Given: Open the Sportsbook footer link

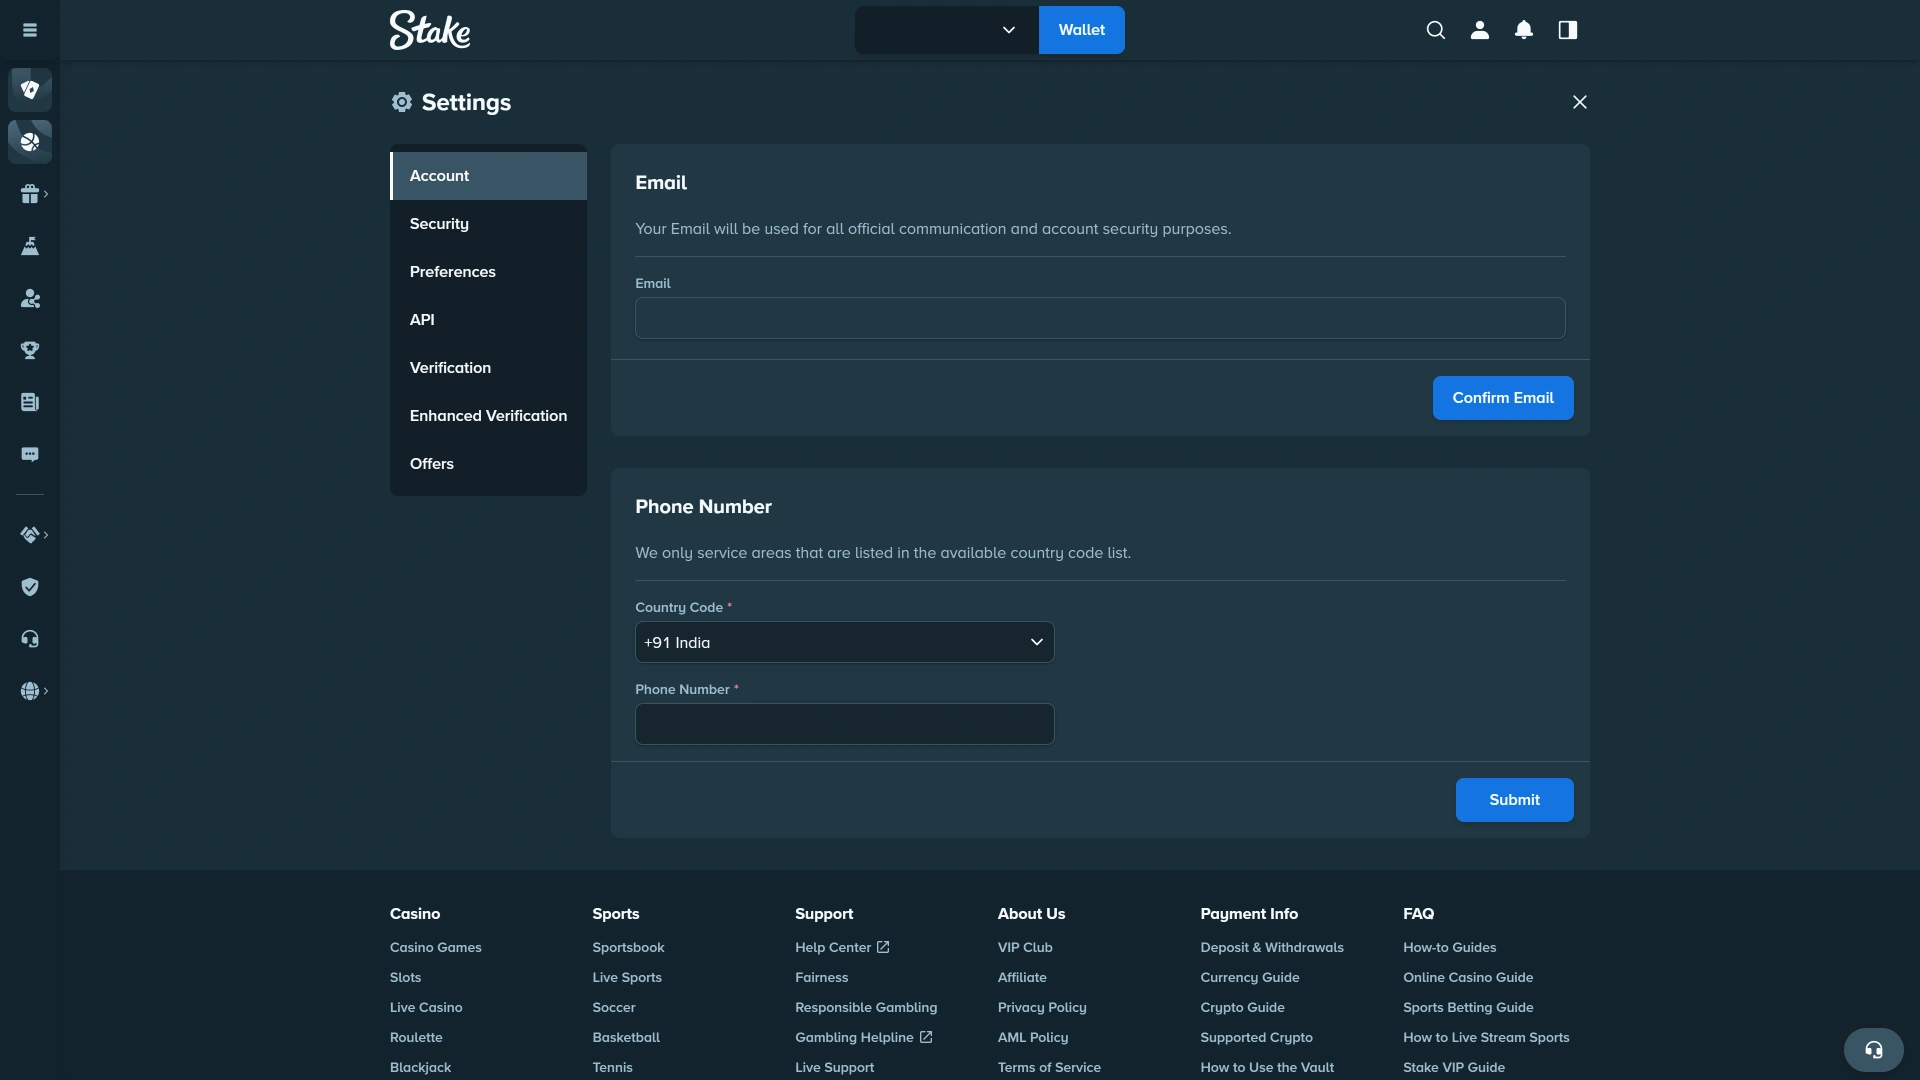Looking at the screenshot, I should pos(628,947).
